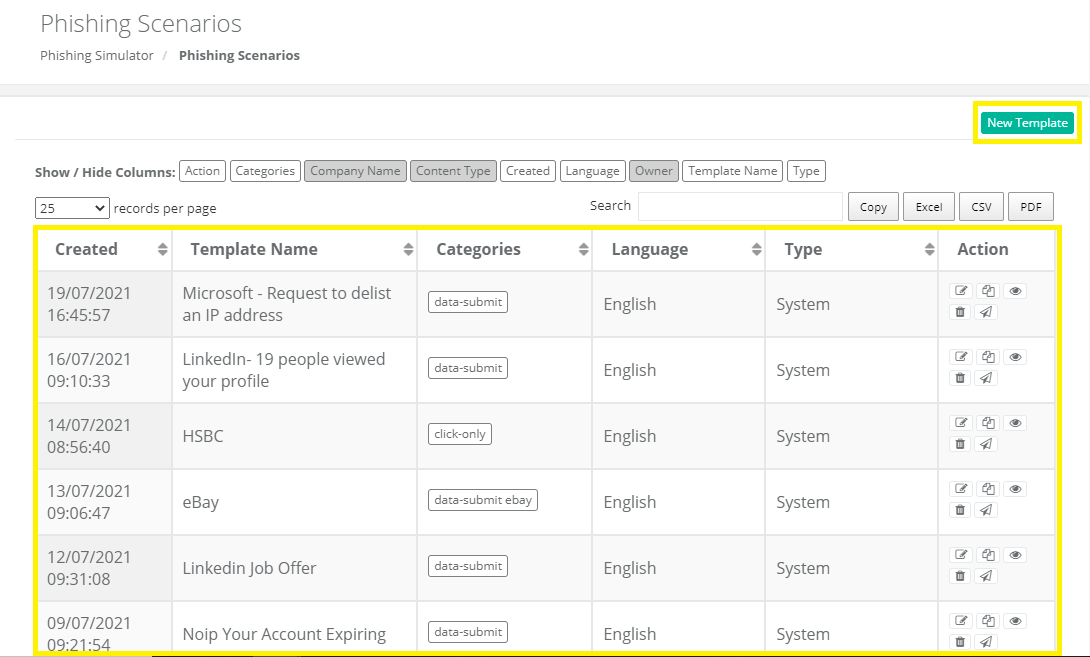Preview the Linkedin Job Offer template
Image resolution: width=1090 pixels, height=657 pixels.
coord(1015,555)
